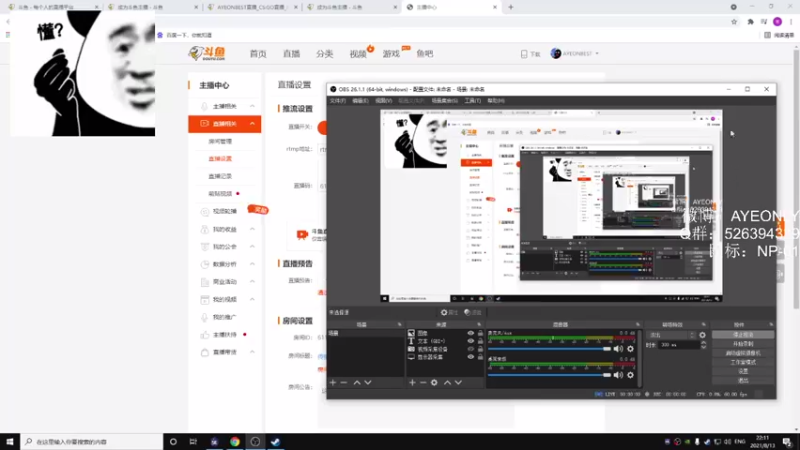
Task: Lock the 显示器采集 source
Action: [480, 357]
